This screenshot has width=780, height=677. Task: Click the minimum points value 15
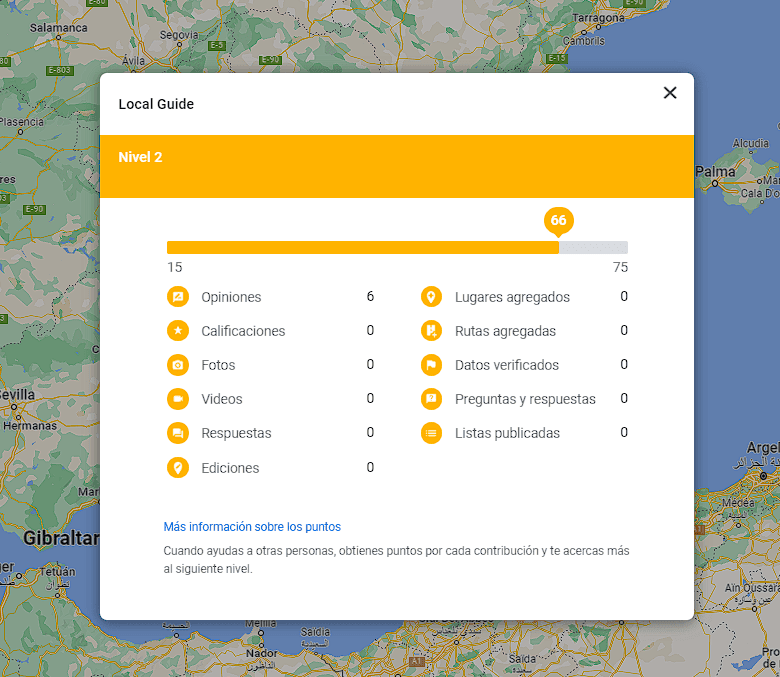point(175,267)
